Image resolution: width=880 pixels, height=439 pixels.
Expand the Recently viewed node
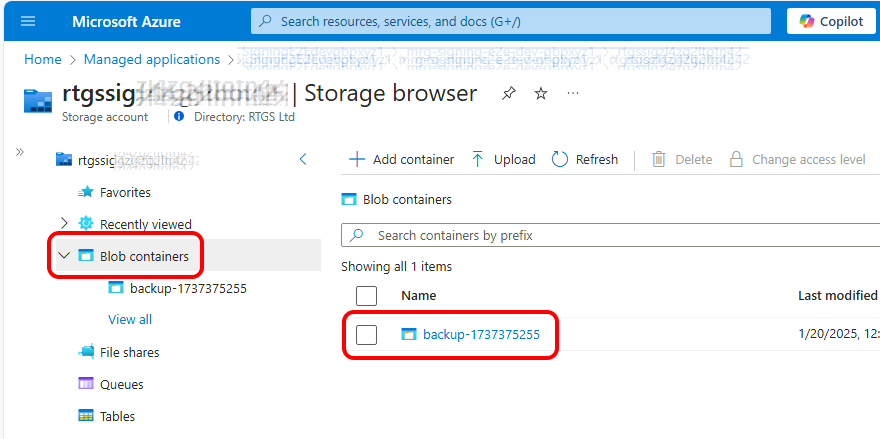coord(63,224)
